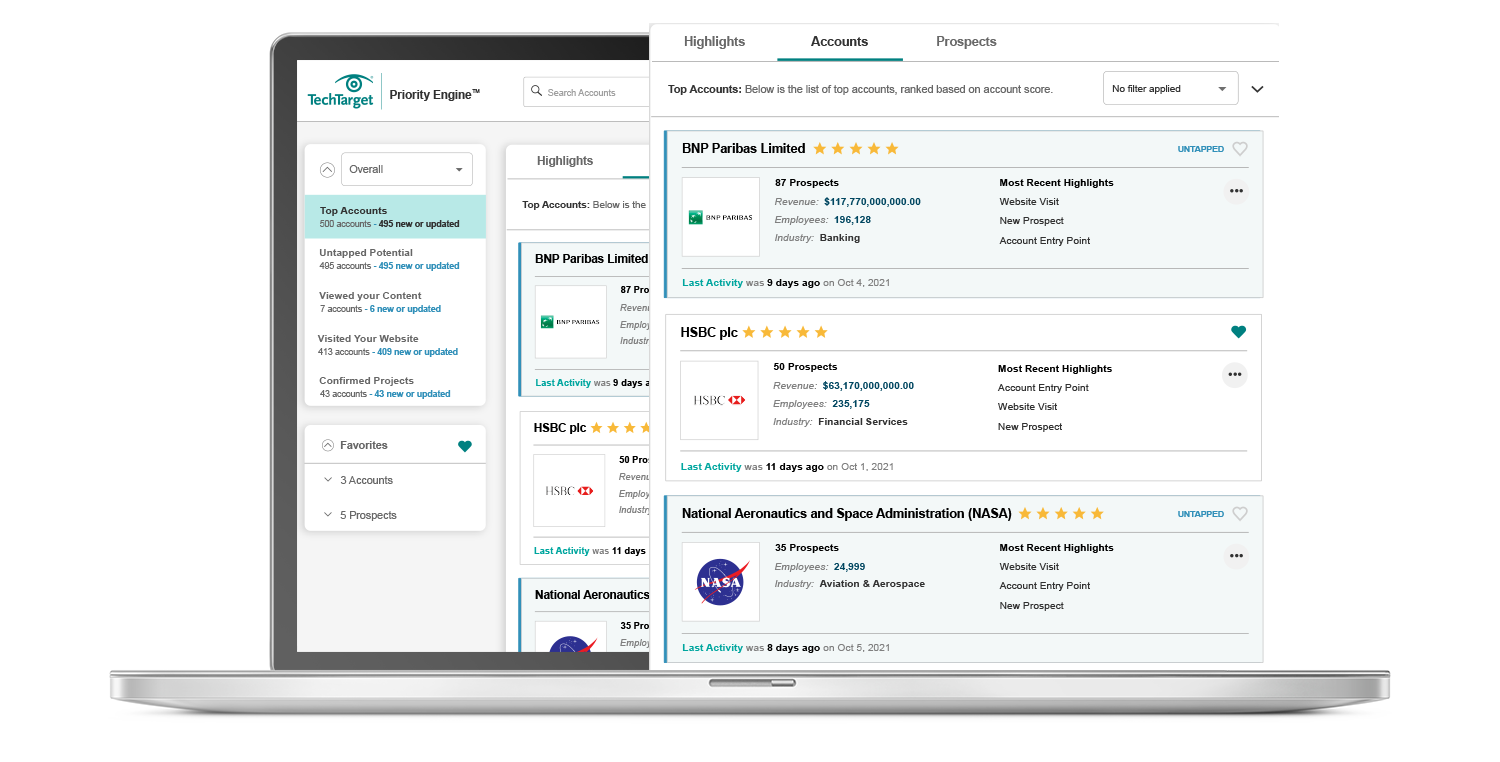Click the search magnifier icon
The width and height of the screenshot is (1500, 762).
click(537, 92)
